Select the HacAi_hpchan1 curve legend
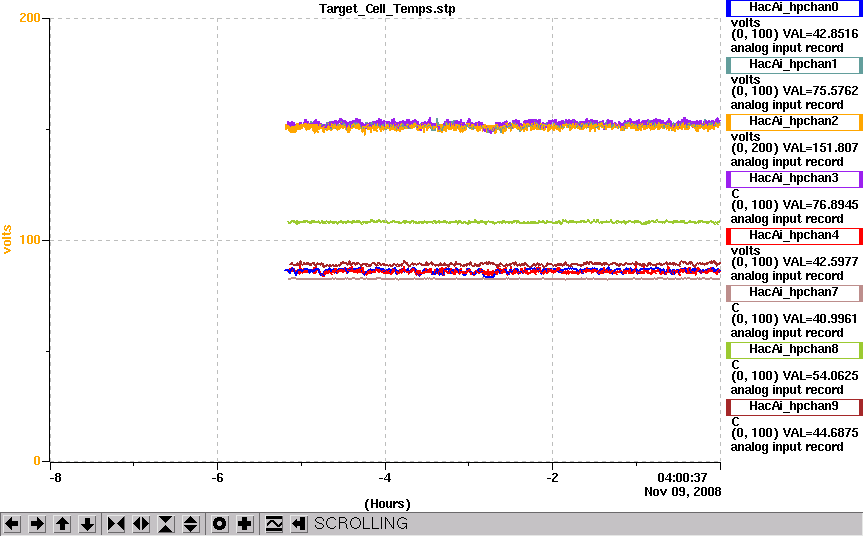Image resolution: width=863 pixels, height=536 pixels. [x=794, y=64]
